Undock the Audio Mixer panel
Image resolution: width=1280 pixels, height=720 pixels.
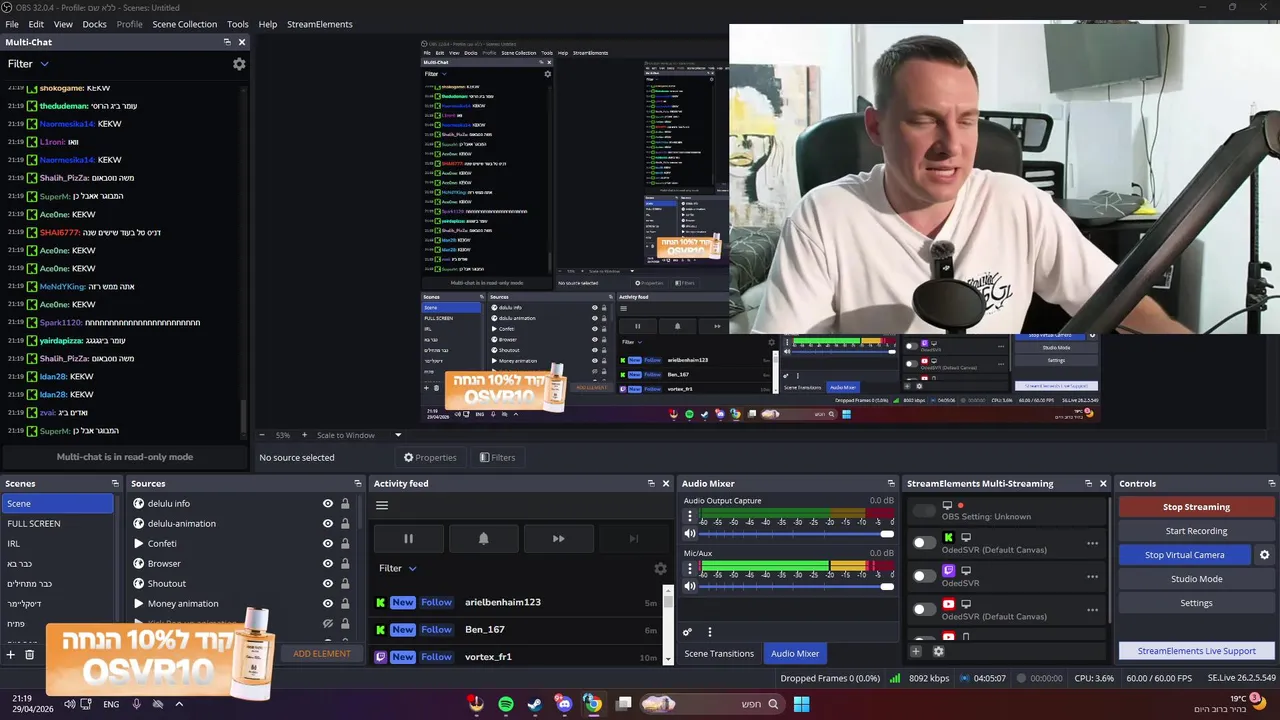click(891, 483)
